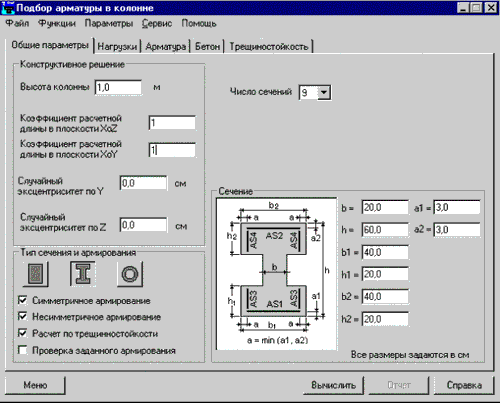Switch to the Трещиностойкость tab
This screenshot has width=500, height=403.
tap(269, 46)
